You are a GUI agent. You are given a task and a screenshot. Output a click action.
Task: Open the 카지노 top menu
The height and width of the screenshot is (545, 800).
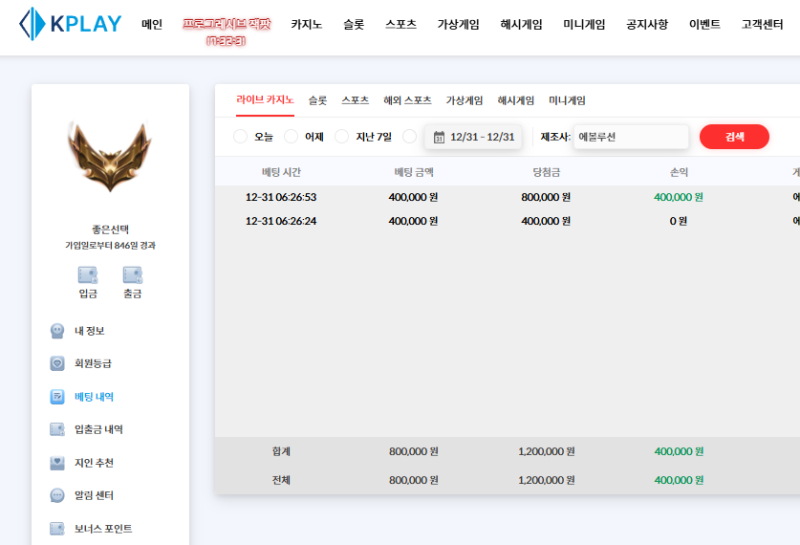(x=307, y=25)
